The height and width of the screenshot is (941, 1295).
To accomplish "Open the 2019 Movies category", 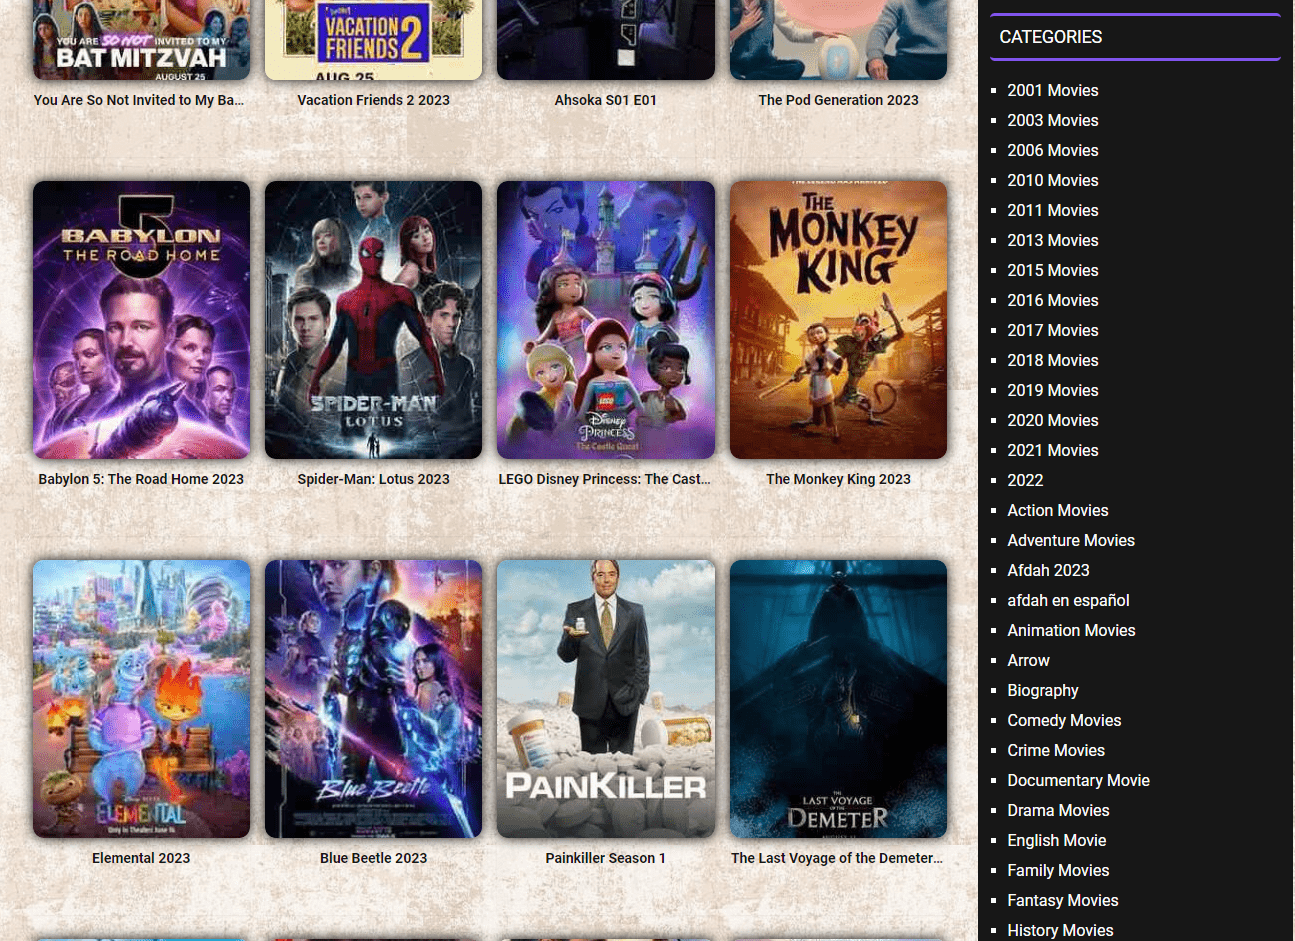I will click(x=1053, y=390).
